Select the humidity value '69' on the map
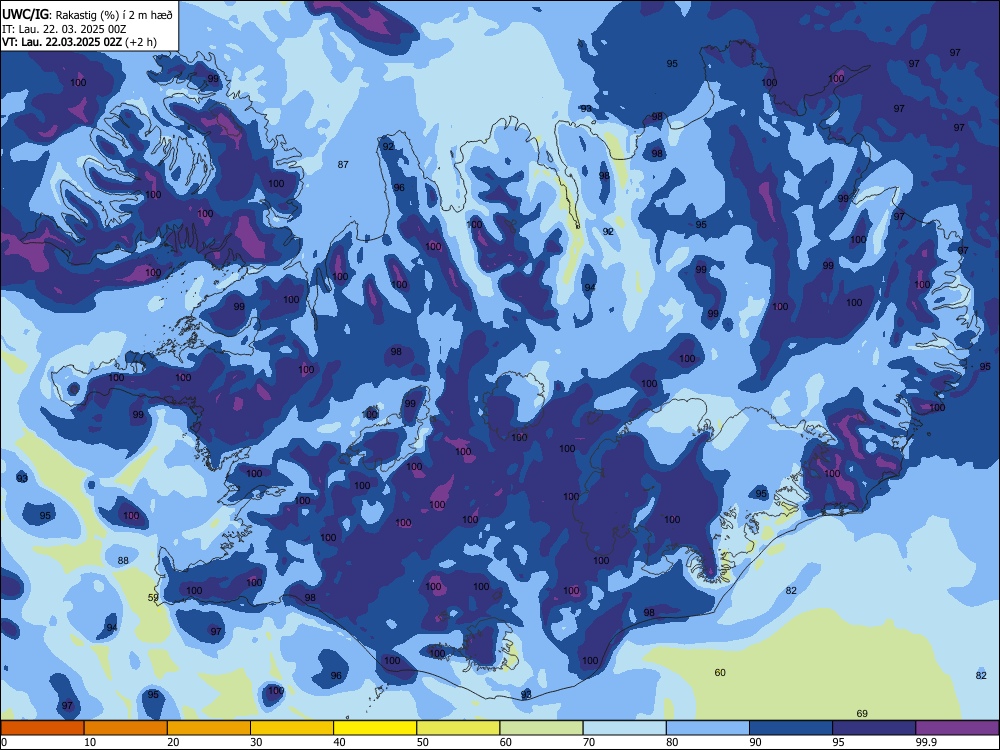 [862, 714]
